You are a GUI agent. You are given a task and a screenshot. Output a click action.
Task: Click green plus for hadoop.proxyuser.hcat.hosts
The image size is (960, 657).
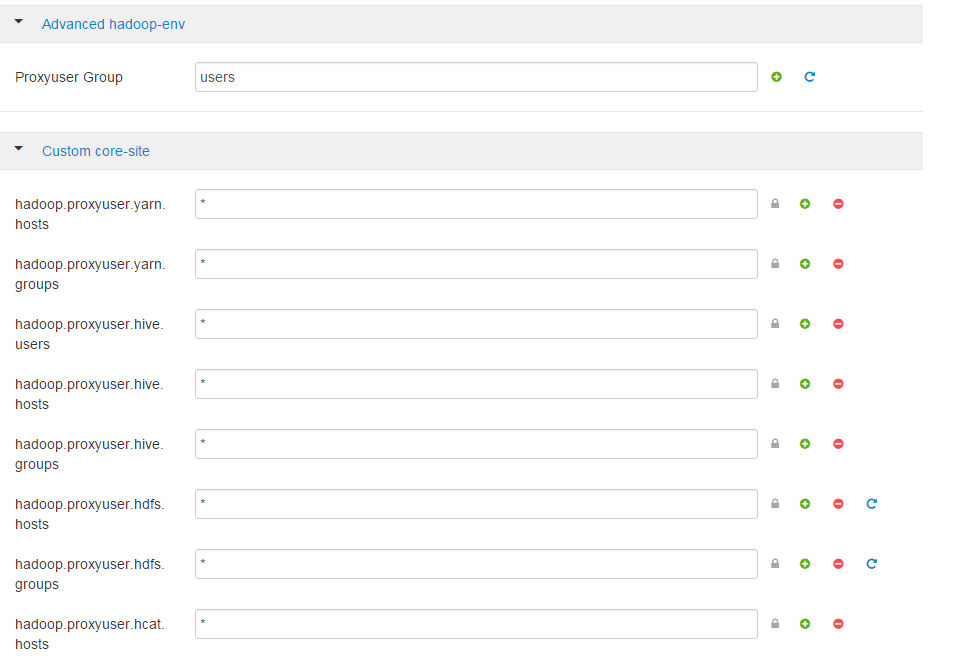[805, 624]
